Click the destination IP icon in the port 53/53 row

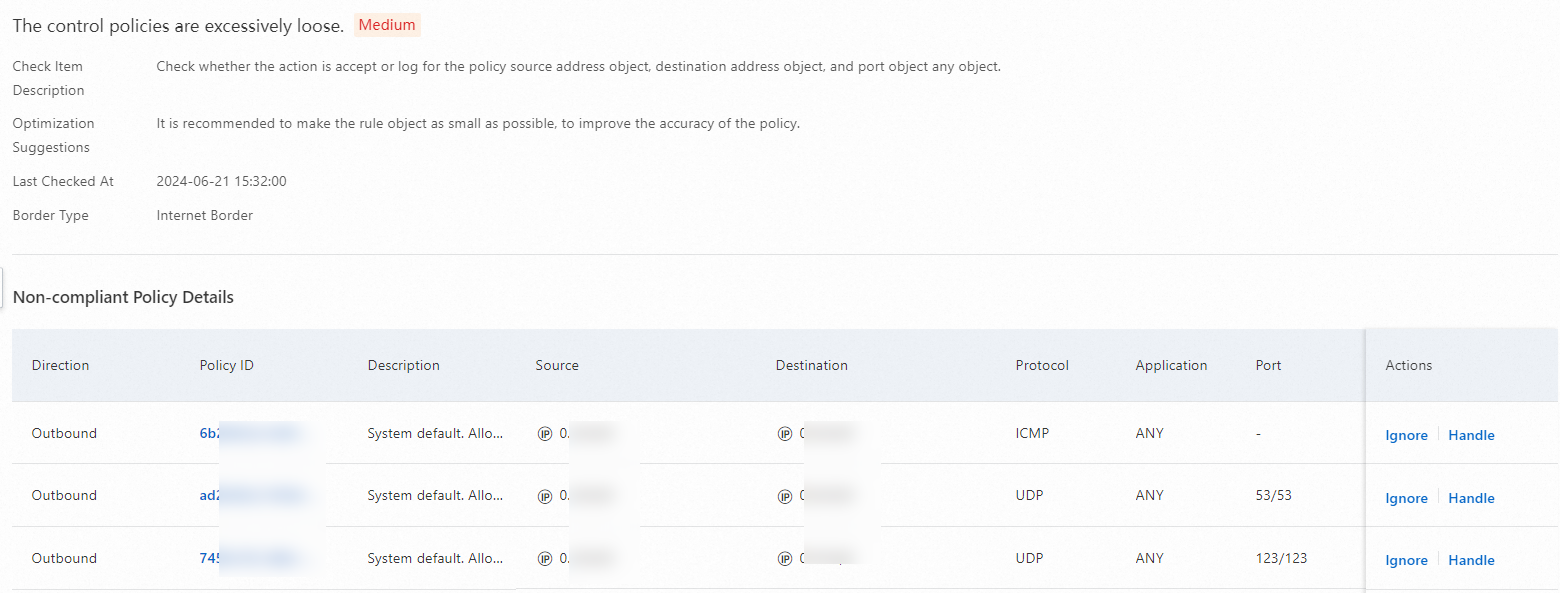click(x=785, y=496)
